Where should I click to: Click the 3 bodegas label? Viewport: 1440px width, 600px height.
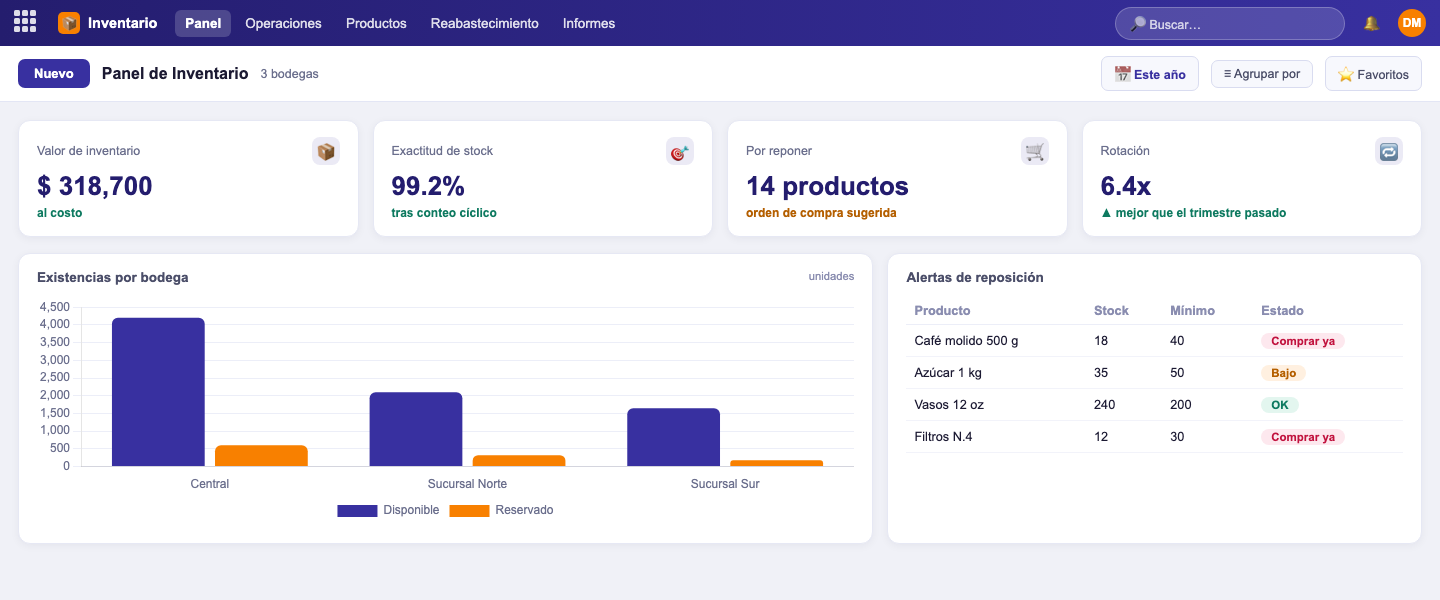point(289,74)
